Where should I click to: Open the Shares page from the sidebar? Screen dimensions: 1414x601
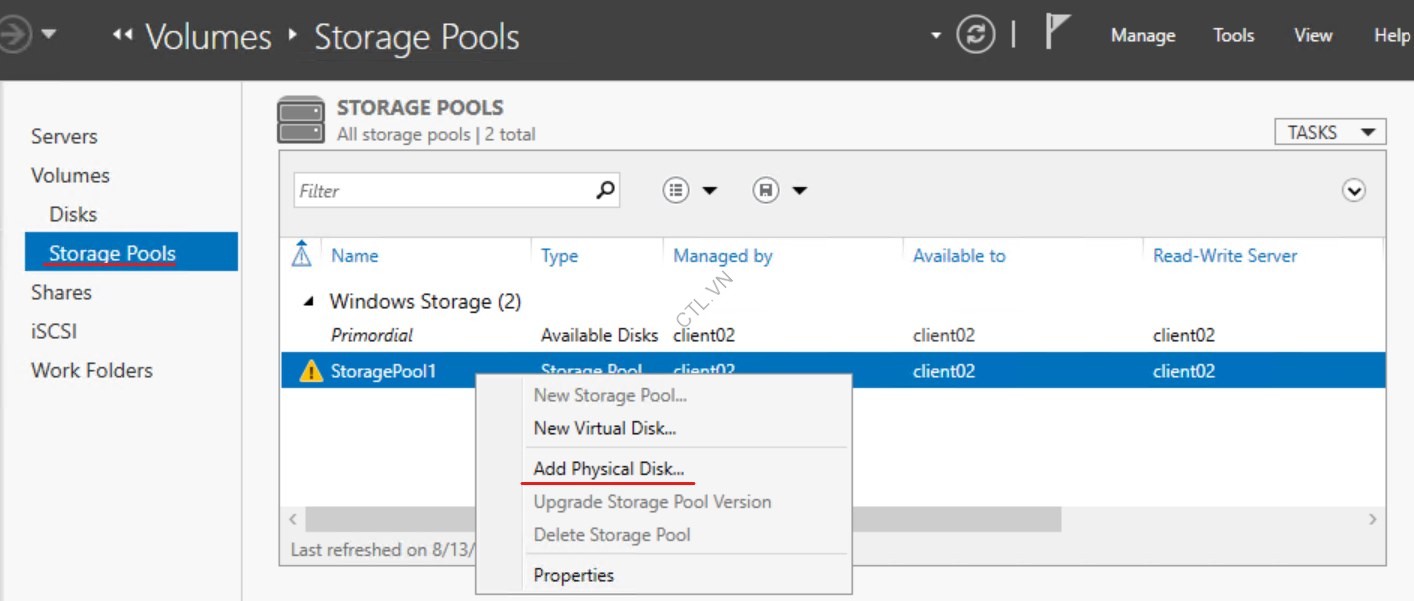[61, 292]
